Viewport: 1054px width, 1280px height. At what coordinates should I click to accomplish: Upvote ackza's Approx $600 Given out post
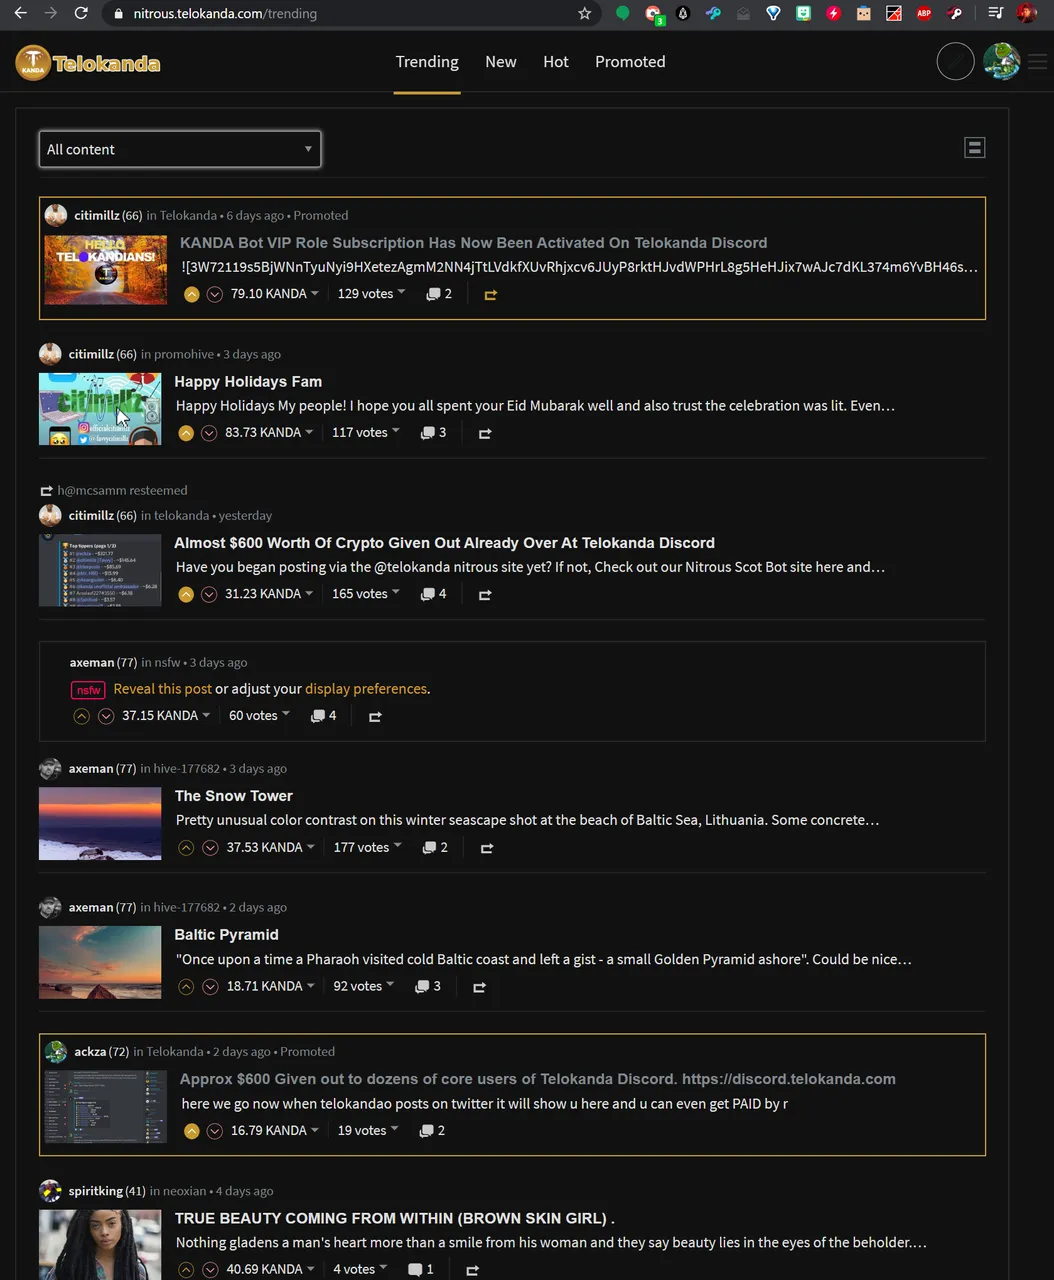(x=191, y=1131)
